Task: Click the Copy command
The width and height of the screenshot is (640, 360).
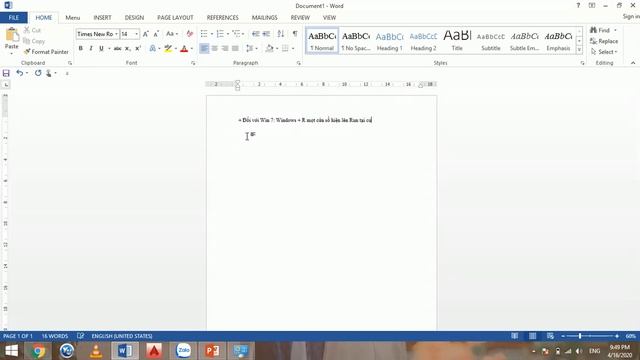Action: coord(34,41)
